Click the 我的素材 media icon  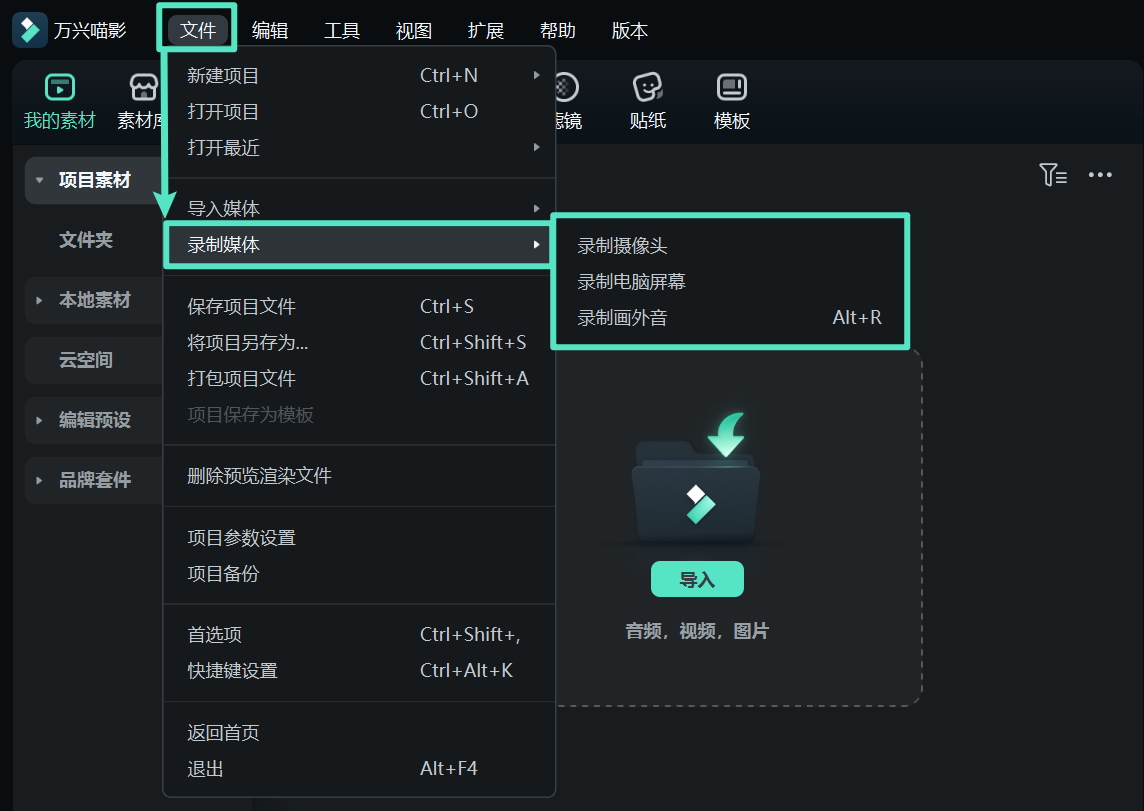click(x=58, y=88)
